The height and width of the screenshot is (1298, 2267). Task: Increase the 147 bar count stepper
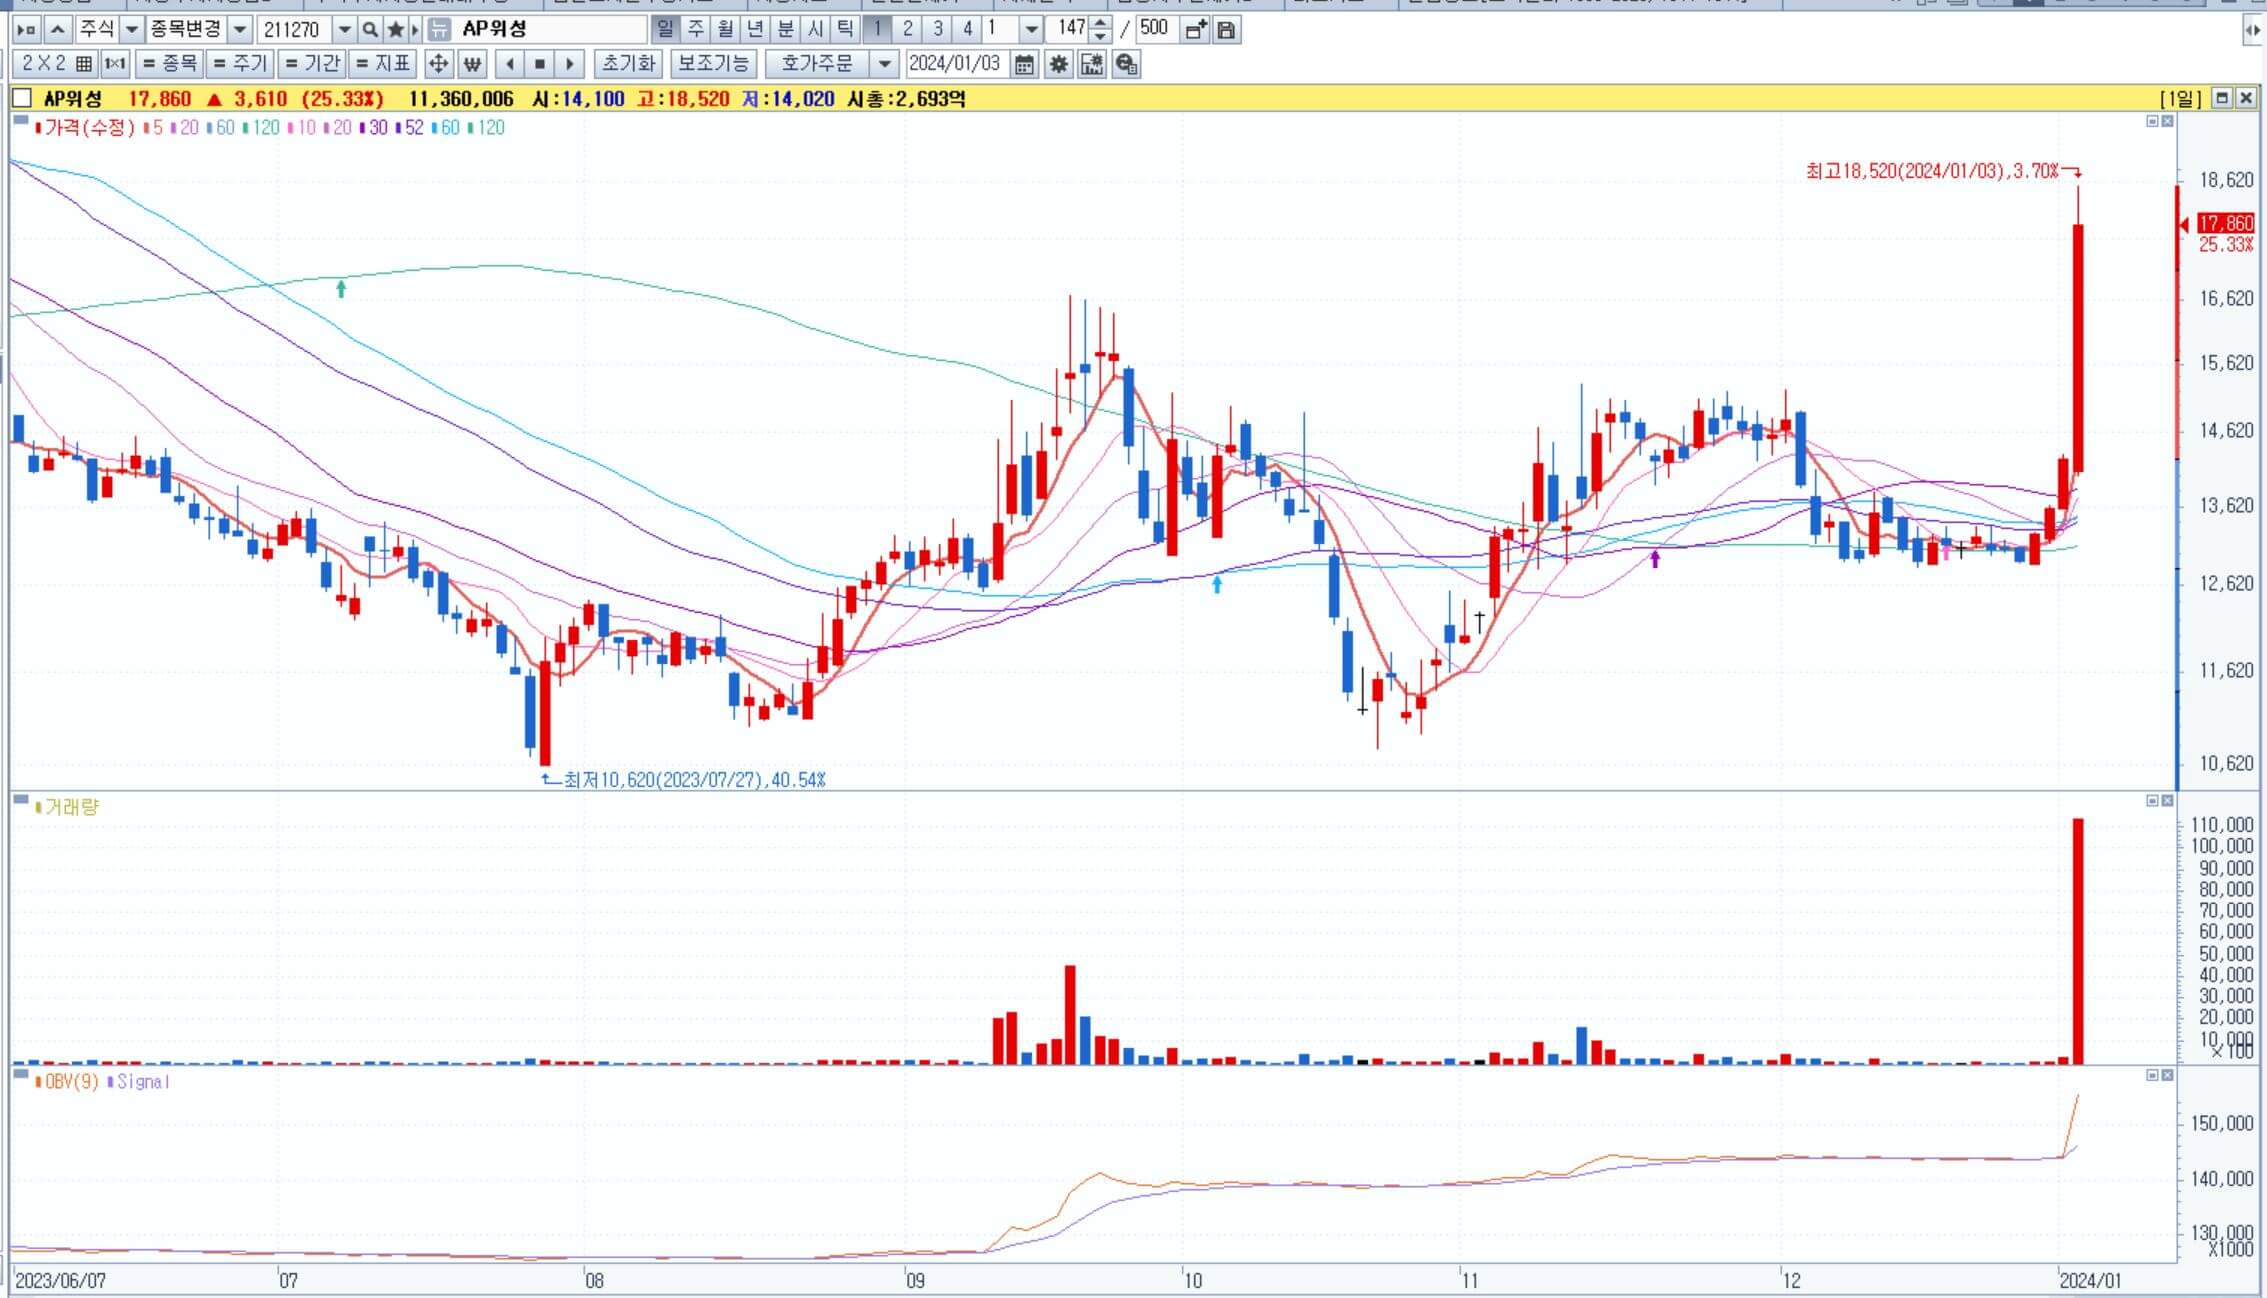click(x=1100, y=23)
